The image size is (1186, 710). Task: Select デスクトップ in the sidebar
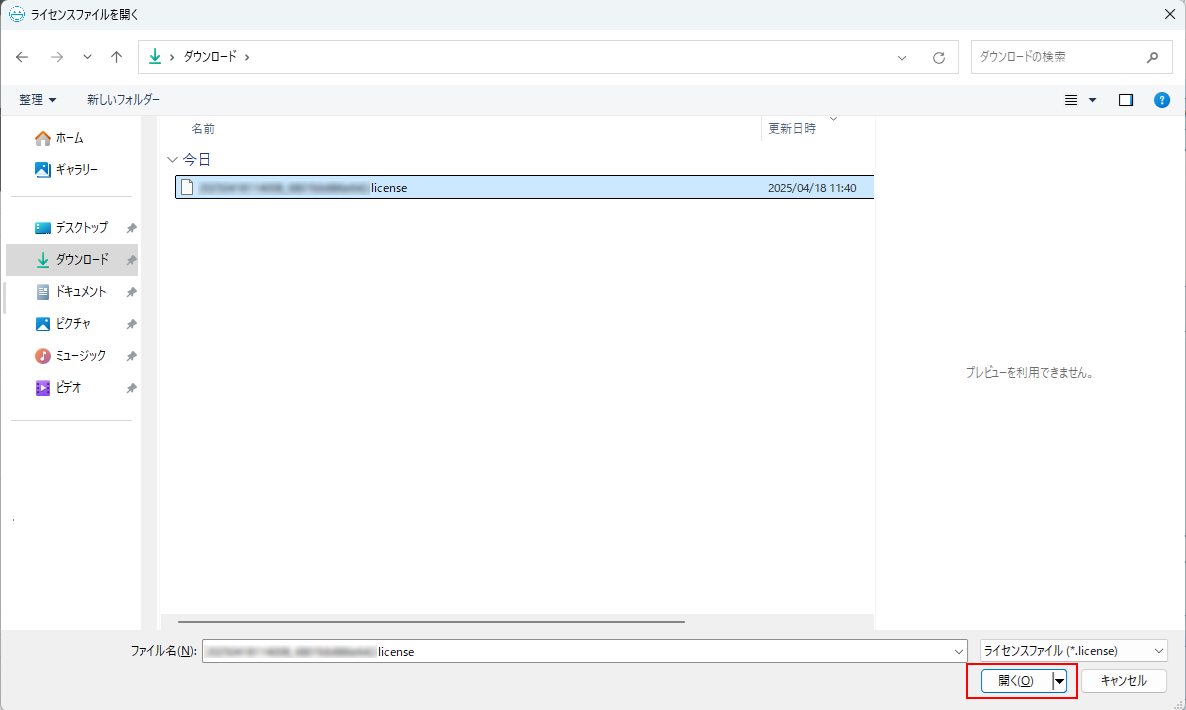pos(81,228)
